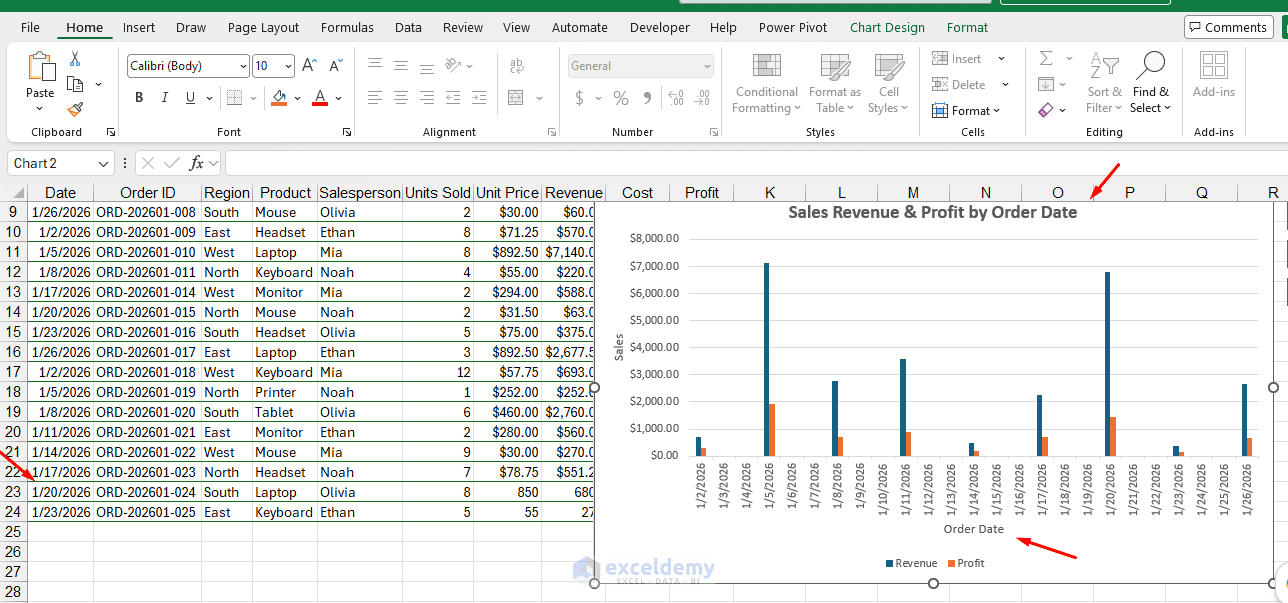Apply the Comma Style icon

click(x=647, y=98)
